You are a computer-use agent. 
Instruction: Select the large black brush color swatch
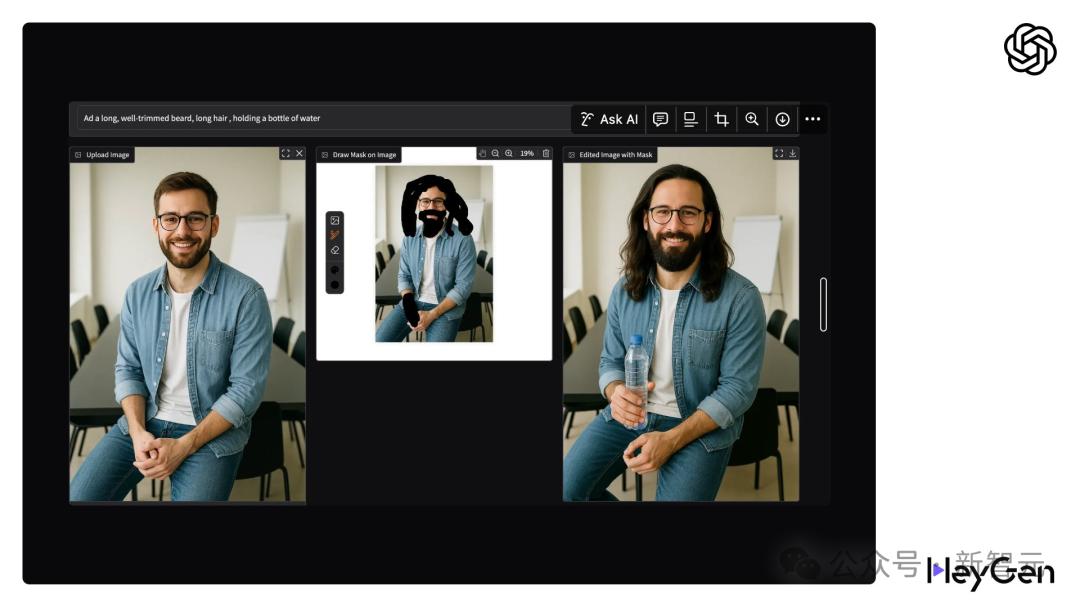333,285
